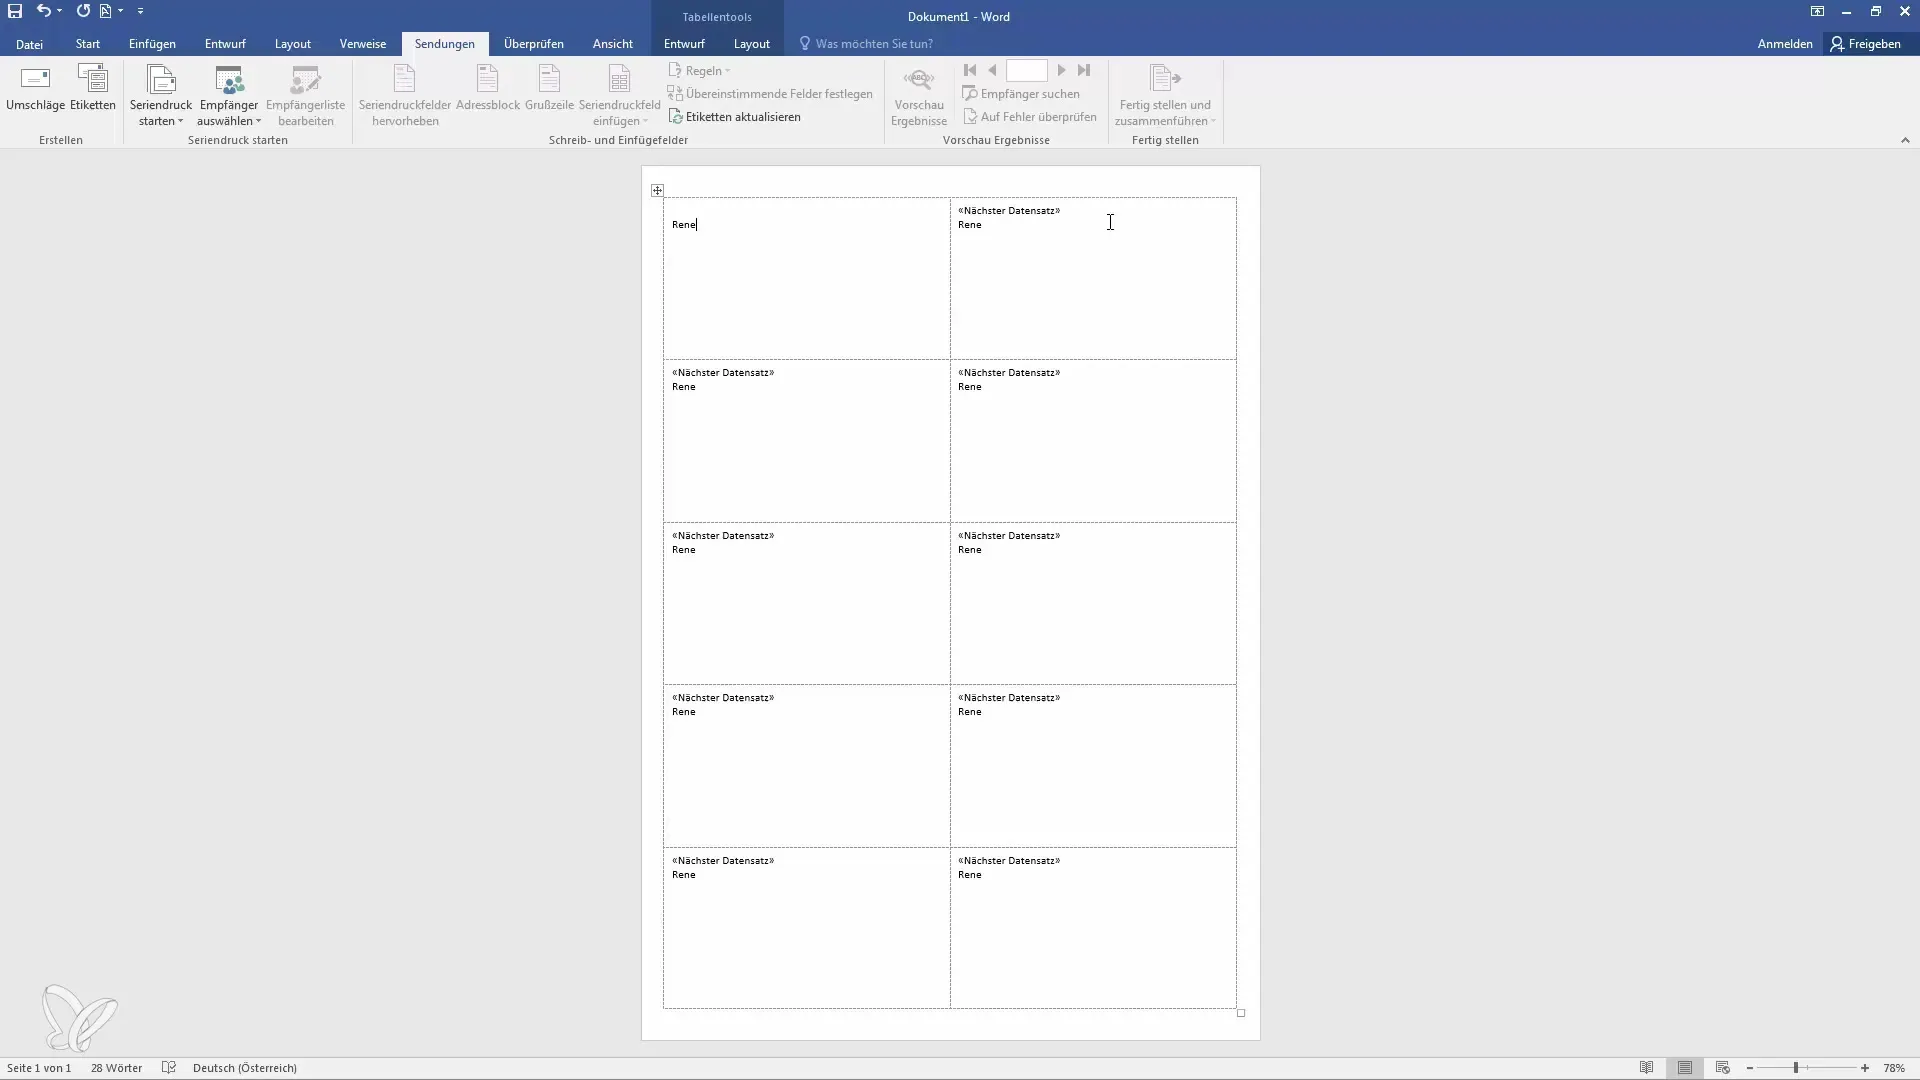Open Fertig stellen und zusammenführen dropdown
The width and height of the screenshot is (1920, 1080).
coord(1165,96)
